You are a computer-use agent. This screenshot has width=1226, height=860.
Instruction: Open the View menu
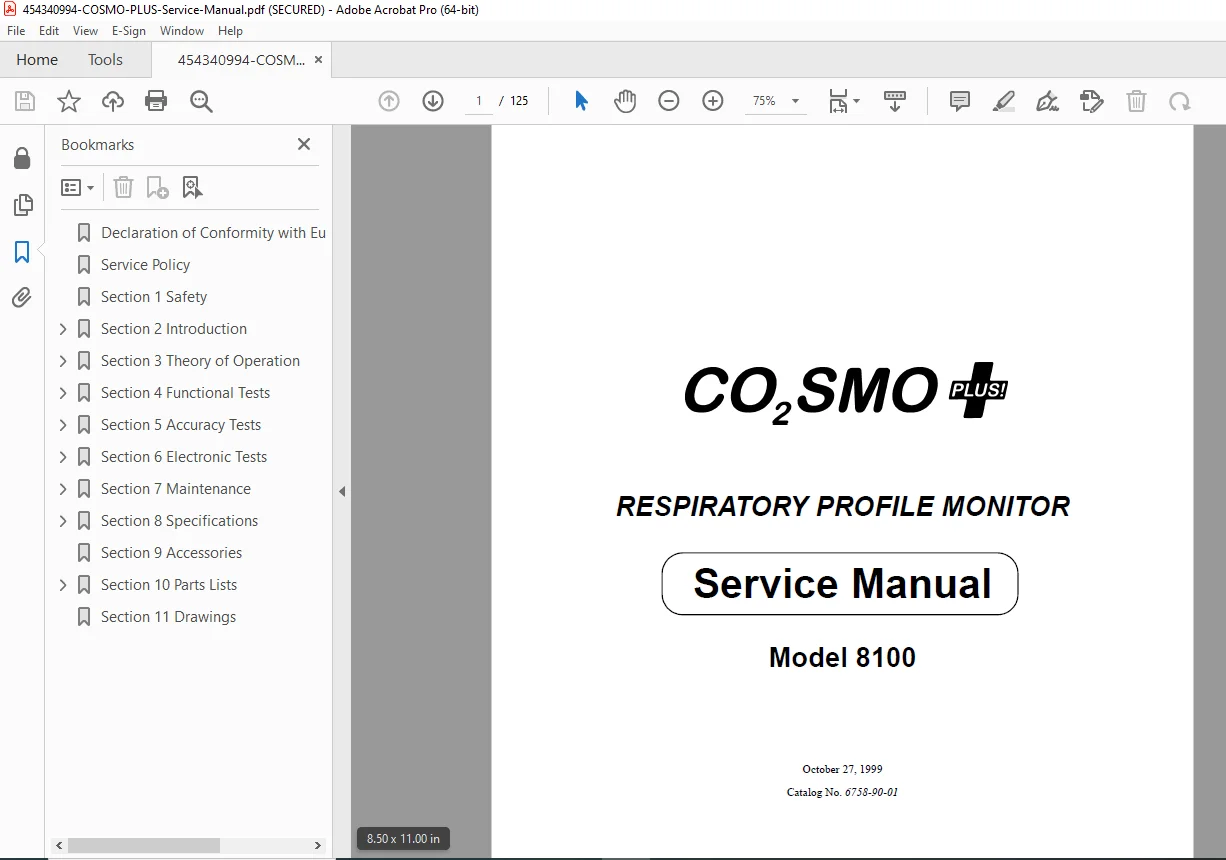click(86, 31)
